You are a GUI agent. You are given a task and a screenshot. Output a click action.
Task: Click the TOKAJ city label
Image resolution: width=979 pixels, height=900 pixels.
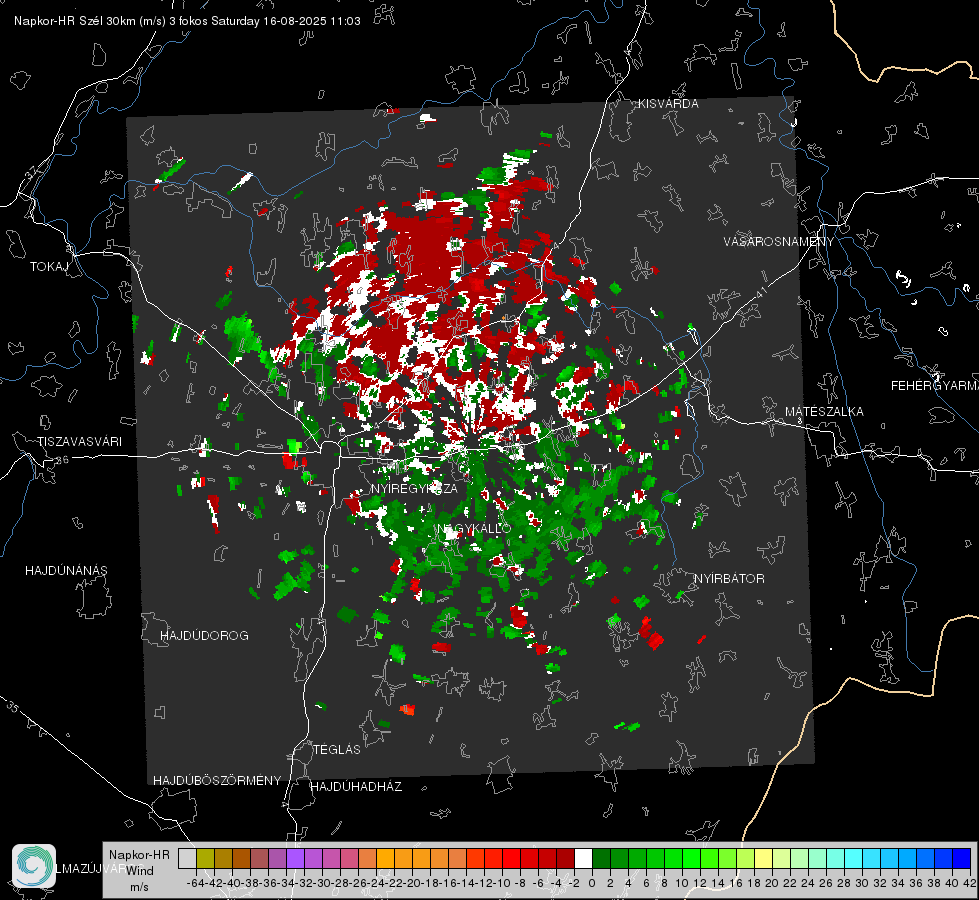point(49,267)
